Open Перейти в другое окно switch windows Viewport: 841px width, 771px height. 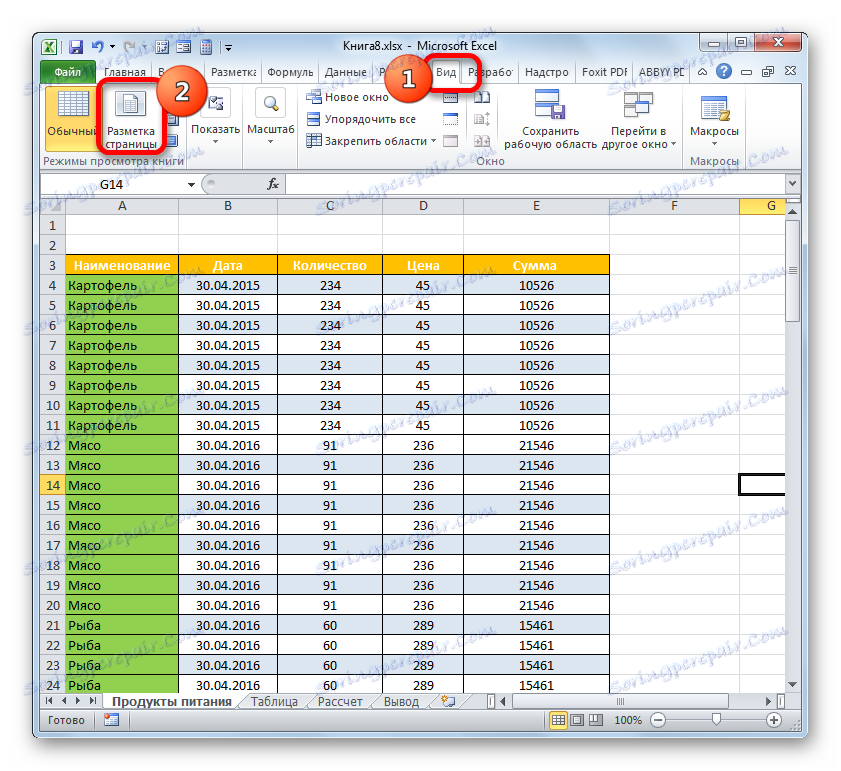coord(638,119)
